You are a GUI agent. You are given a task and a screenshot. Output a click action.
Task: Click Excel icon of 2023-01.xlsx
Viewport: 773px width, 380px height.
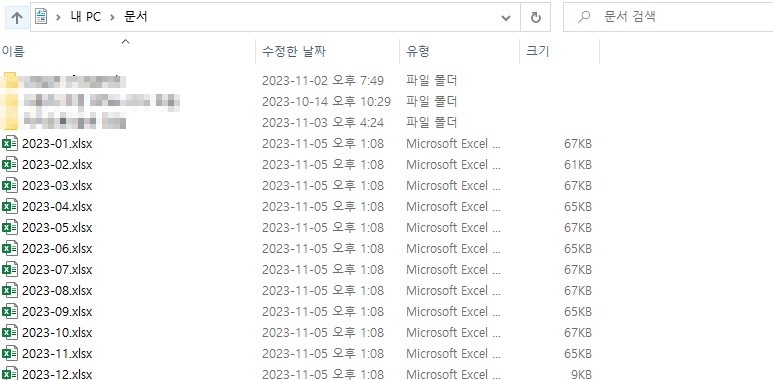10,144
